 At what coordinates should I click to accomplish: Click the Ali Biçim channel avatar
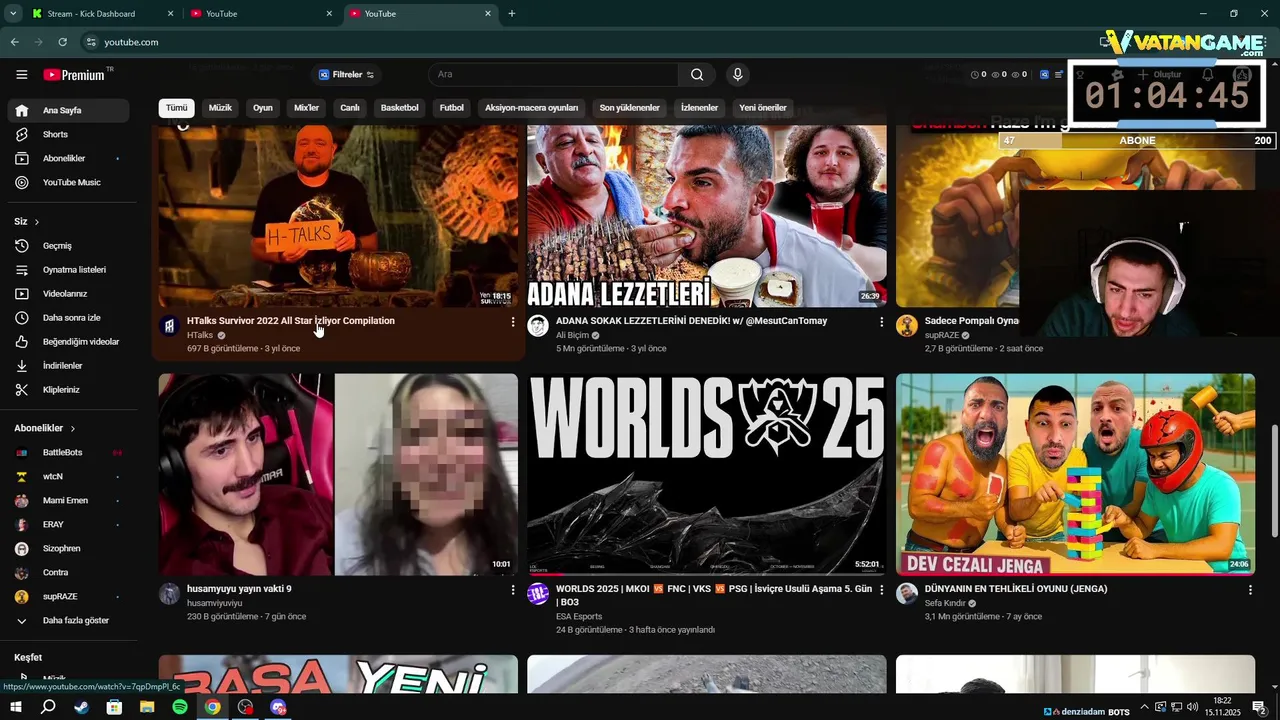click(x=538, y=326)
